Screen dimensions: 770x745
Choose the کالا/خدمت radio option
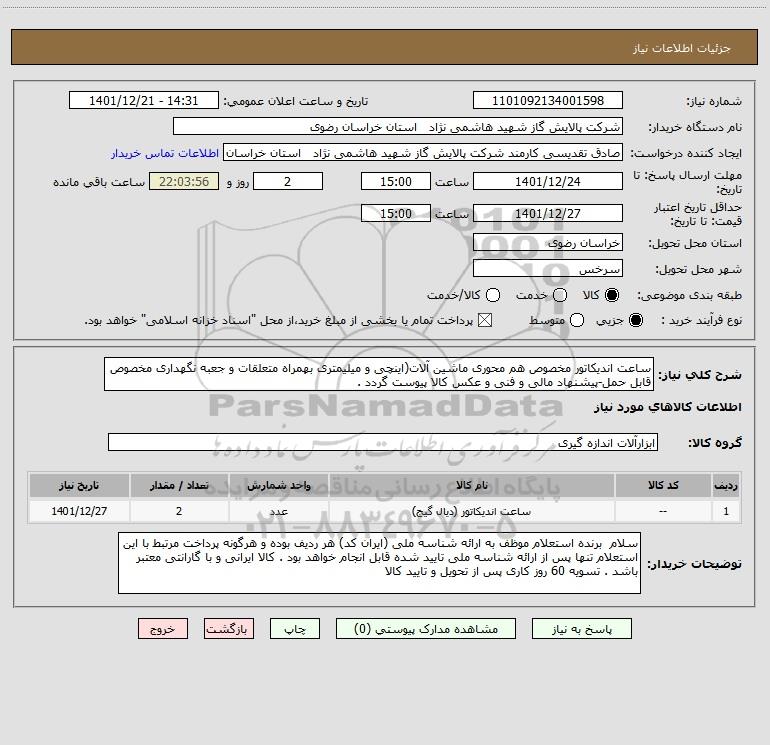[493, 295]
